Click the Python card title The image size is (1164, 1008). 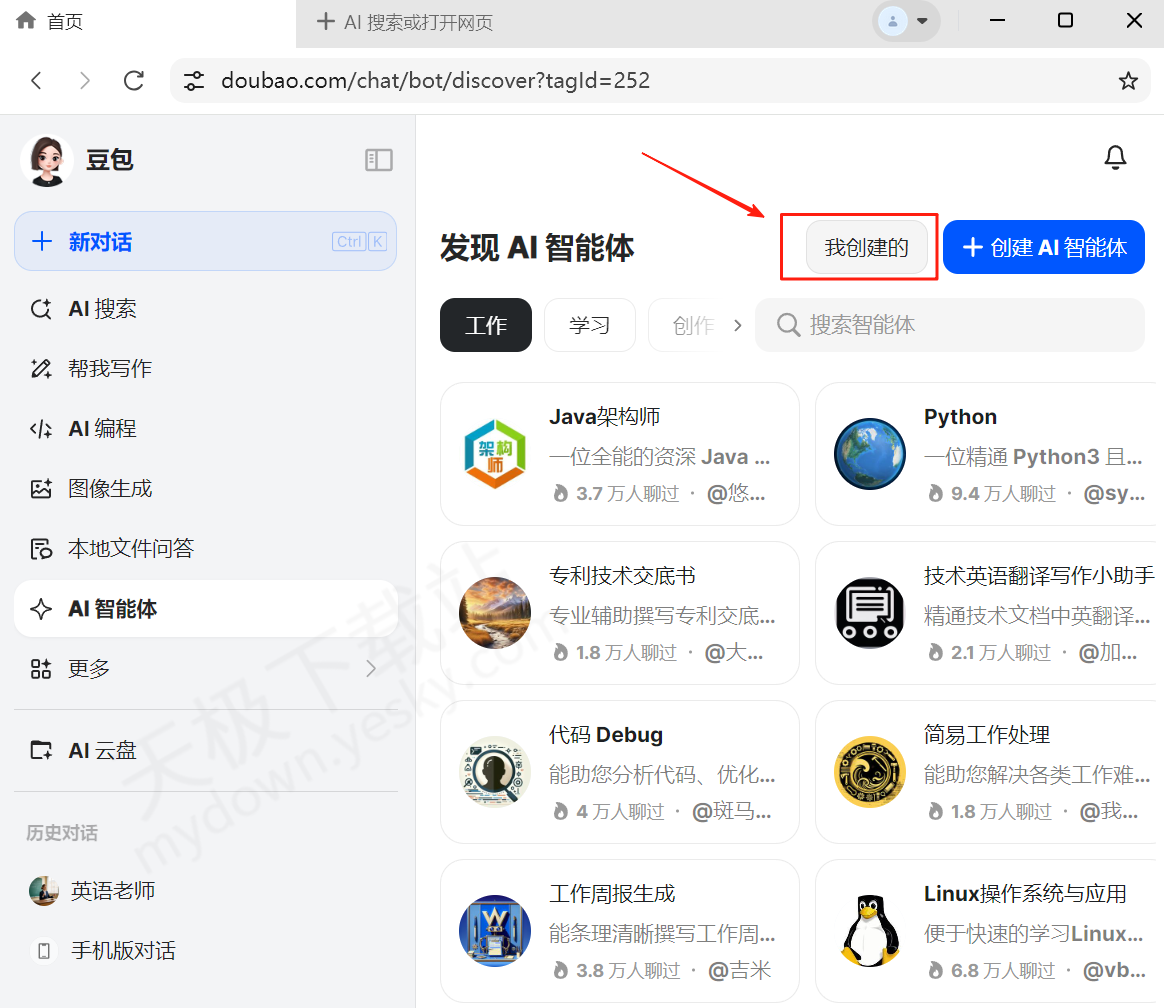click(x=960, y=416)
